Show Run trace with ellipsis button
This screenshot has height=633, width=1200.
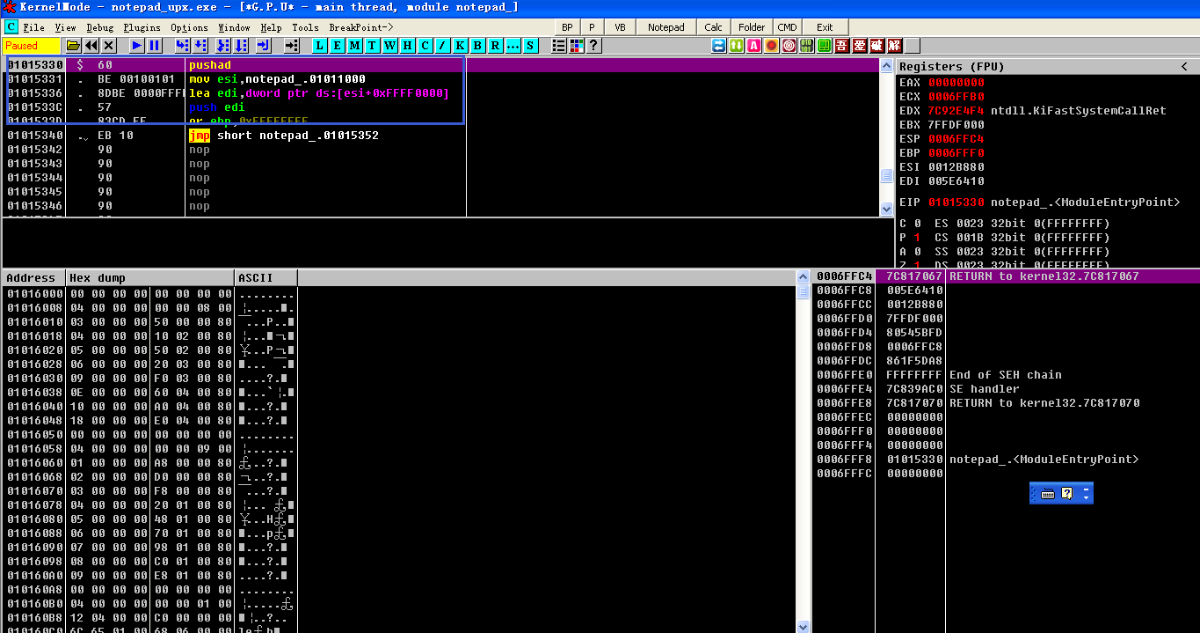[x=512, y=45]
